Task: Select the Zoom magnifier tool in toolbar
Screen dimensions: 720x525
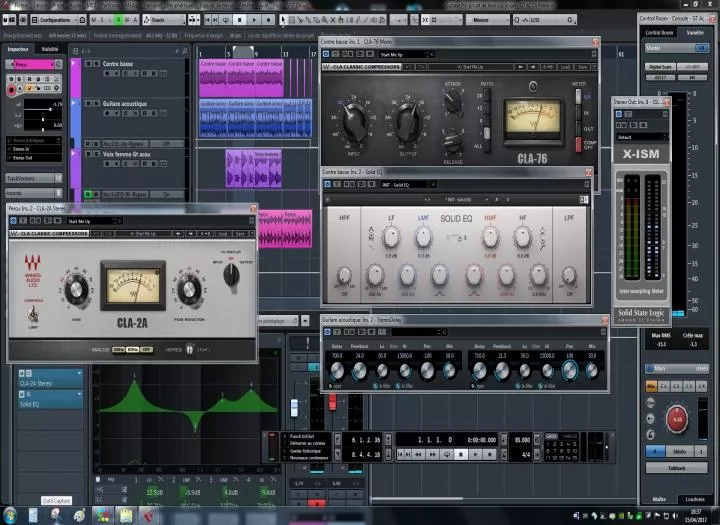Action: 325,20
